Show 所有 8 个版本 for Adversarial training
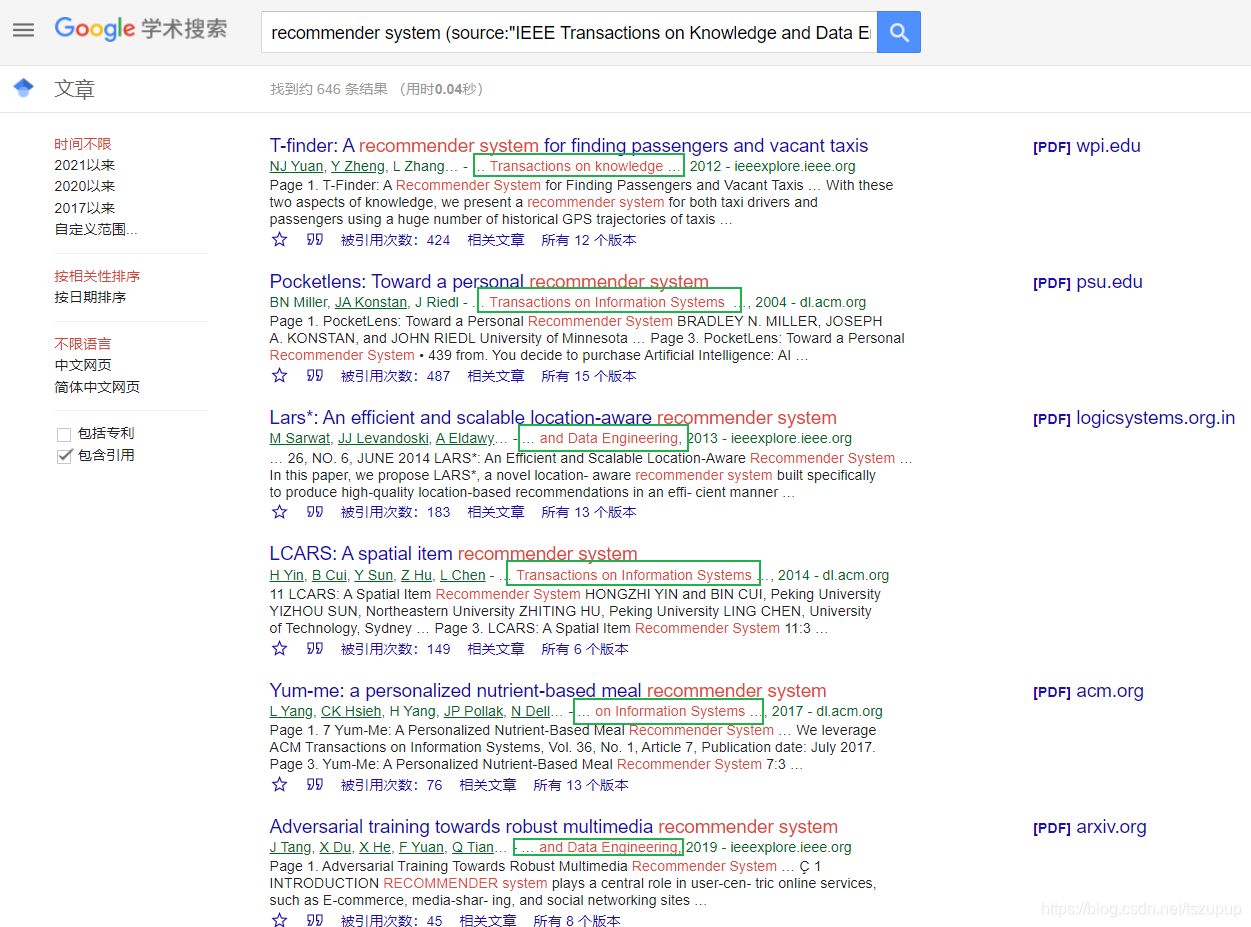 (576, 921)
